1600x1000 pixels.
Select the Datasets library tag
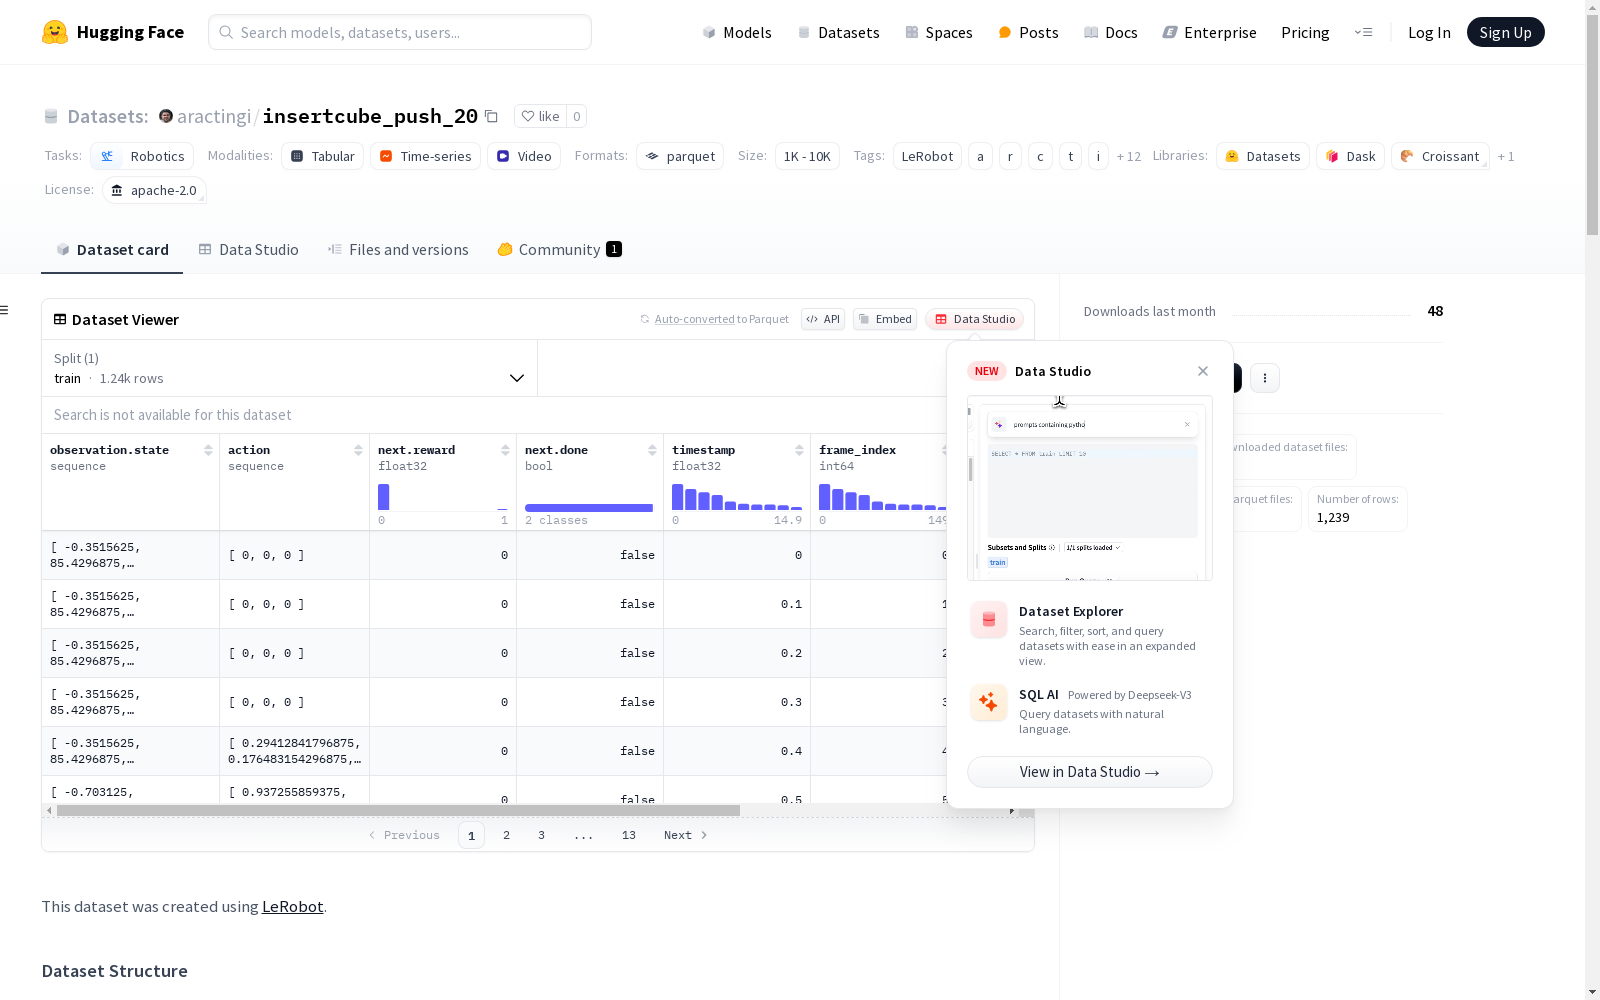click(1263, 156)
